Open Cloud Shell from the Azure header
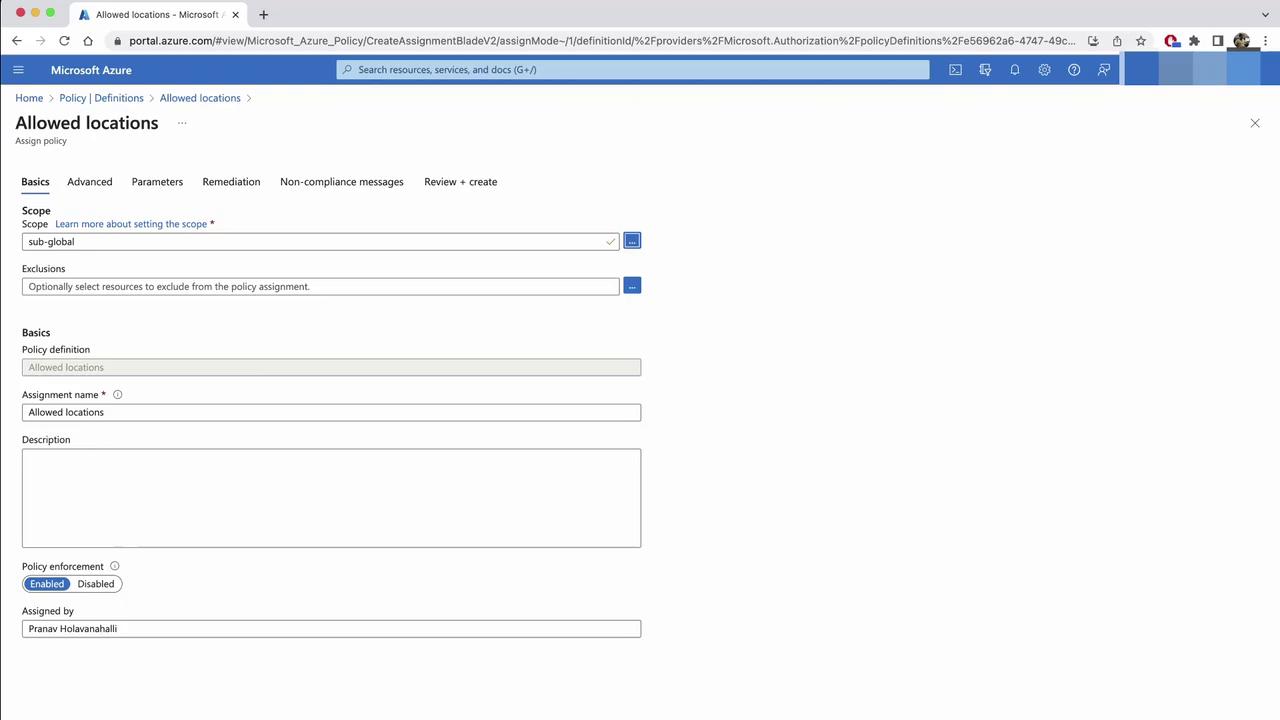Image resolution: width=1280 pixels, height=720 pixels. point(955,70)
